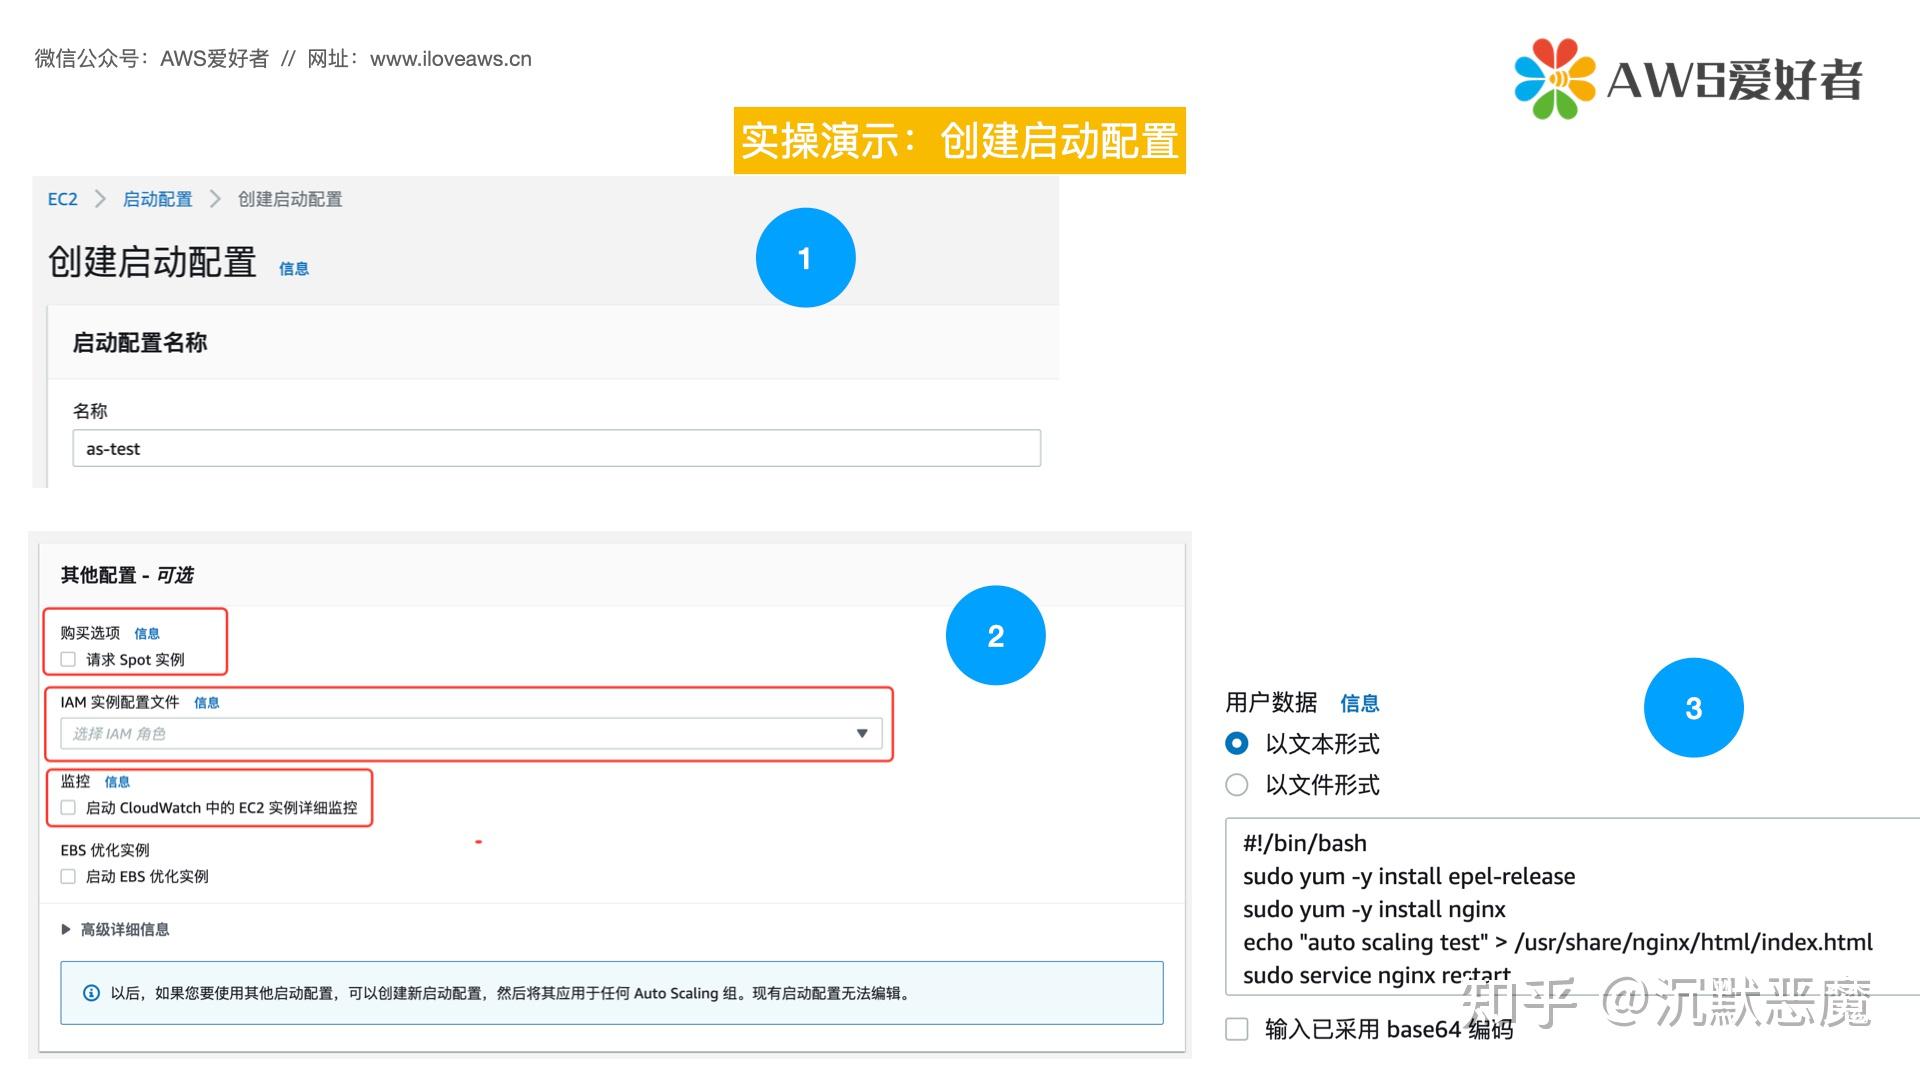Click the 其他配置 - 可选 heading
Image resolution: width=1920 pixels, height=1080 pixels.
(127, 575)
